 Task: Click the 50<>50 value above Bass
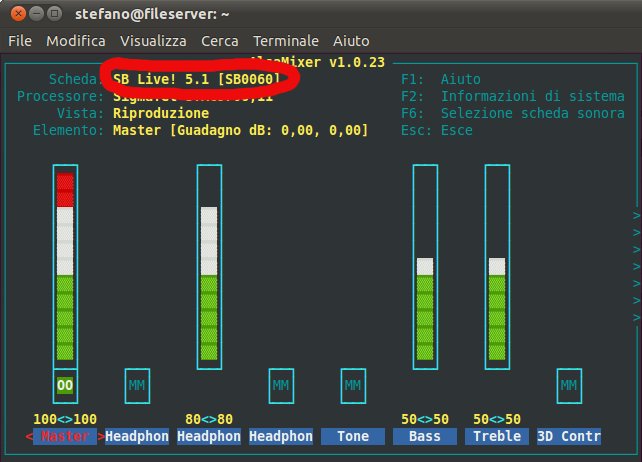point(425,419)
